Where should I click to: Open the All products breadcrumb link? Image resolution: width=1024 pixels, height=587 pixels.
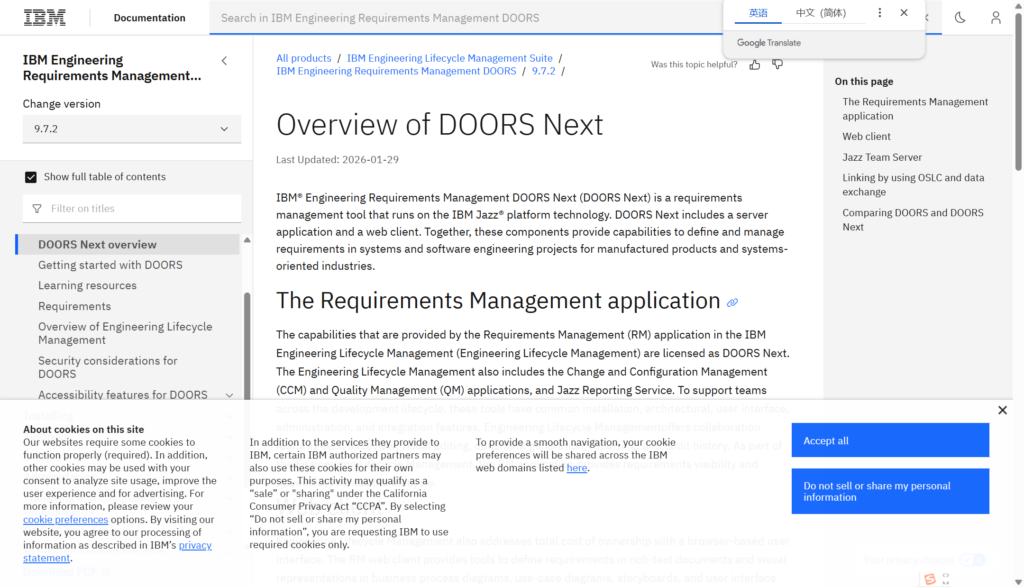tap(303, 58)
